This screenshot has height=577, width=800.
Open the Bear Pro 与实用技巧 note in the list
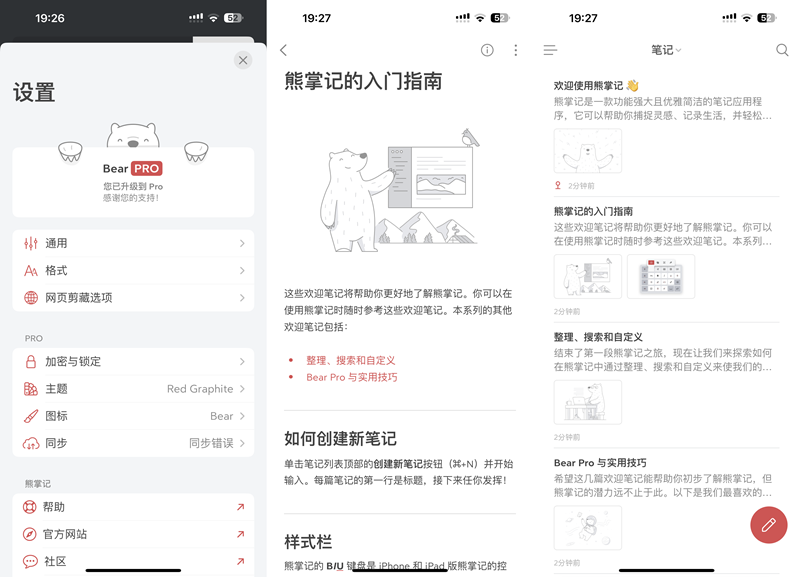click(666, 512)
